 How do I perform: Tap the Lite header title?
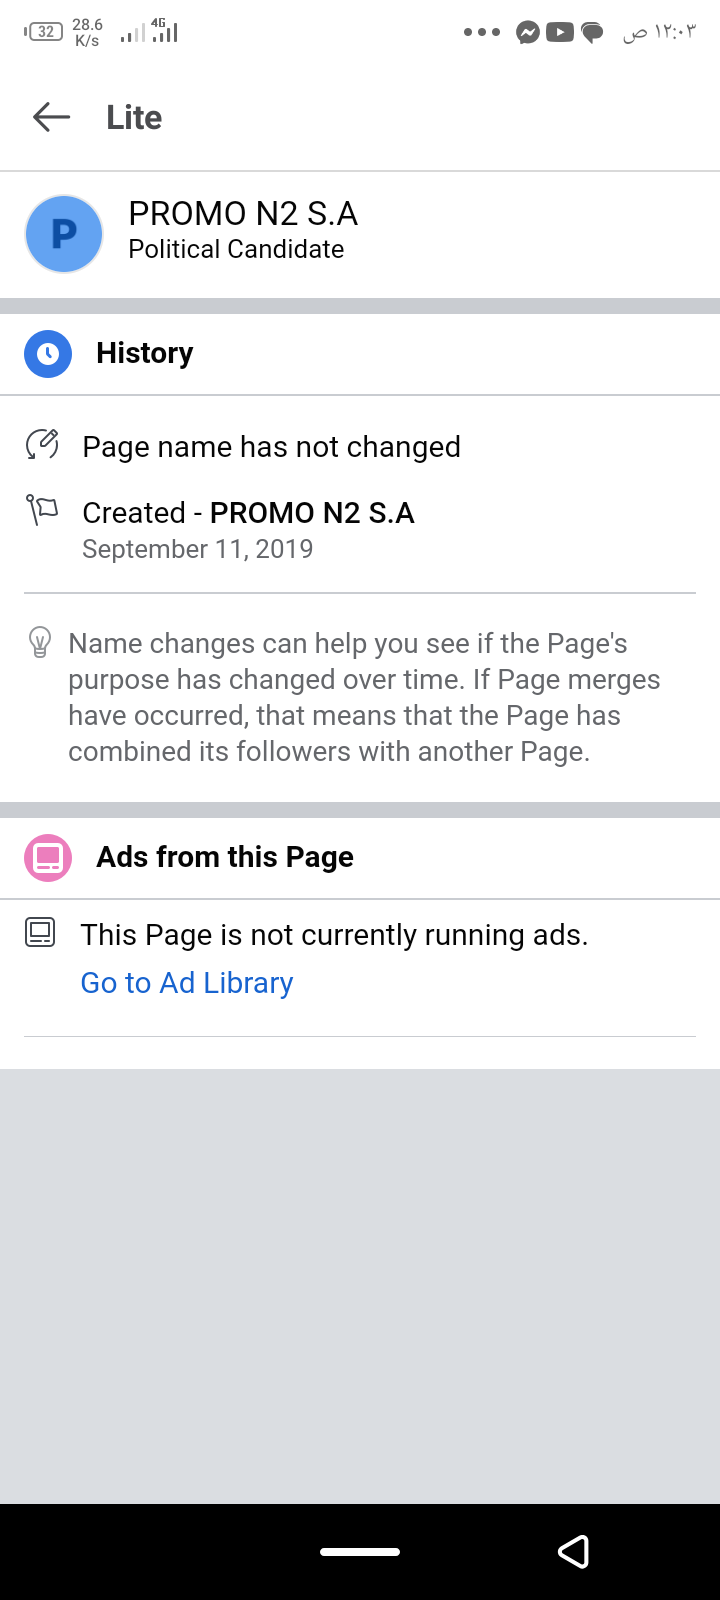(x=134, y=117)
